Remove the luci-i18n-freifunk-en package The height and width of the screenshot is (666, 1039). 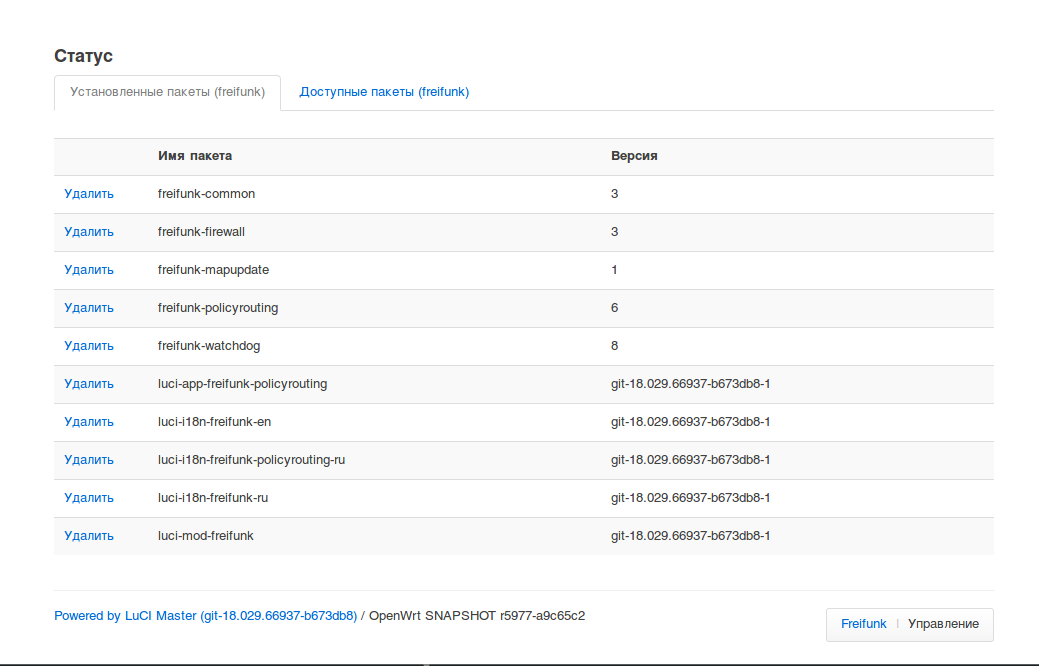[x=89, y=422]
